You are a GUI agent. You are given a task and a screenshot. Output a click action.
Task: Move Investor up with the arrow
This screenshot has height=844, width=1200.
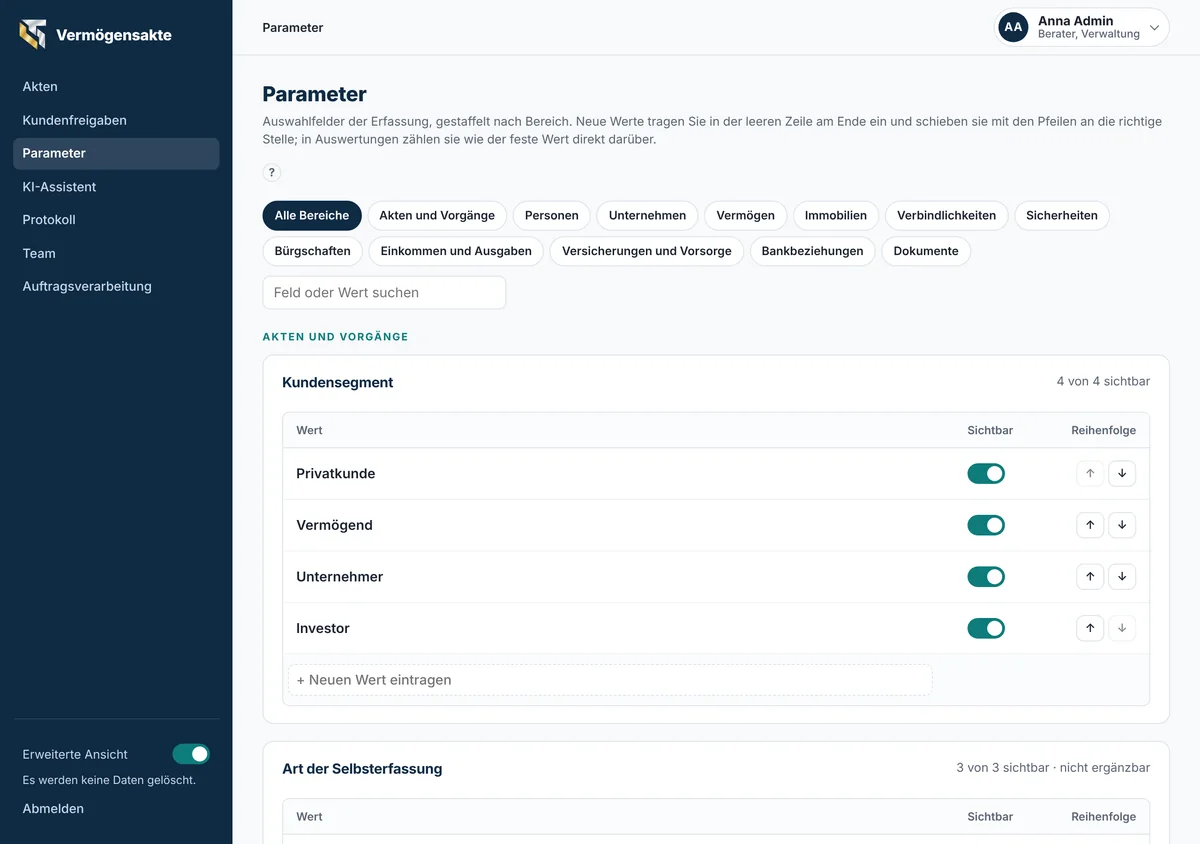click(1090, 628)
